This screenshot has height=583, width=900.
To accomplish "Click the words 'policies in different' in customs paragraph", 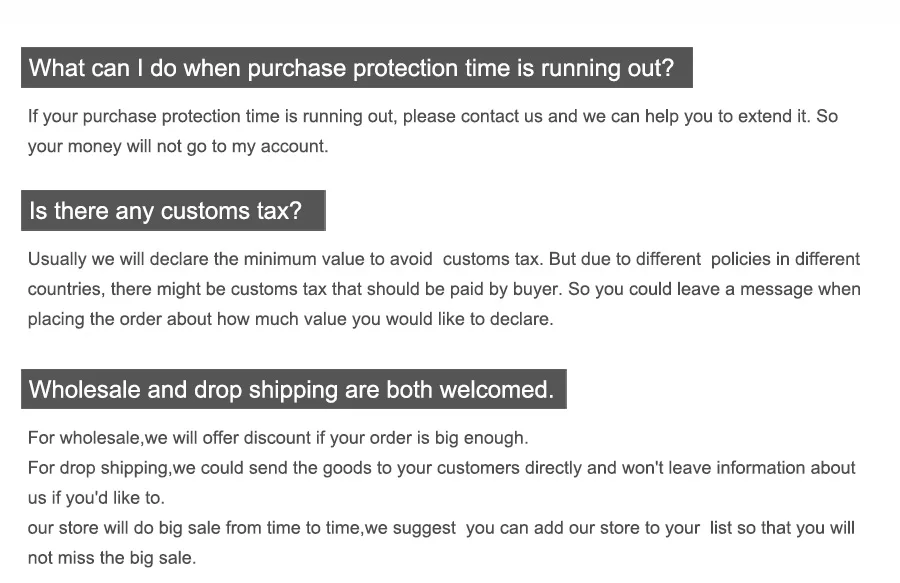I will 785,259.
